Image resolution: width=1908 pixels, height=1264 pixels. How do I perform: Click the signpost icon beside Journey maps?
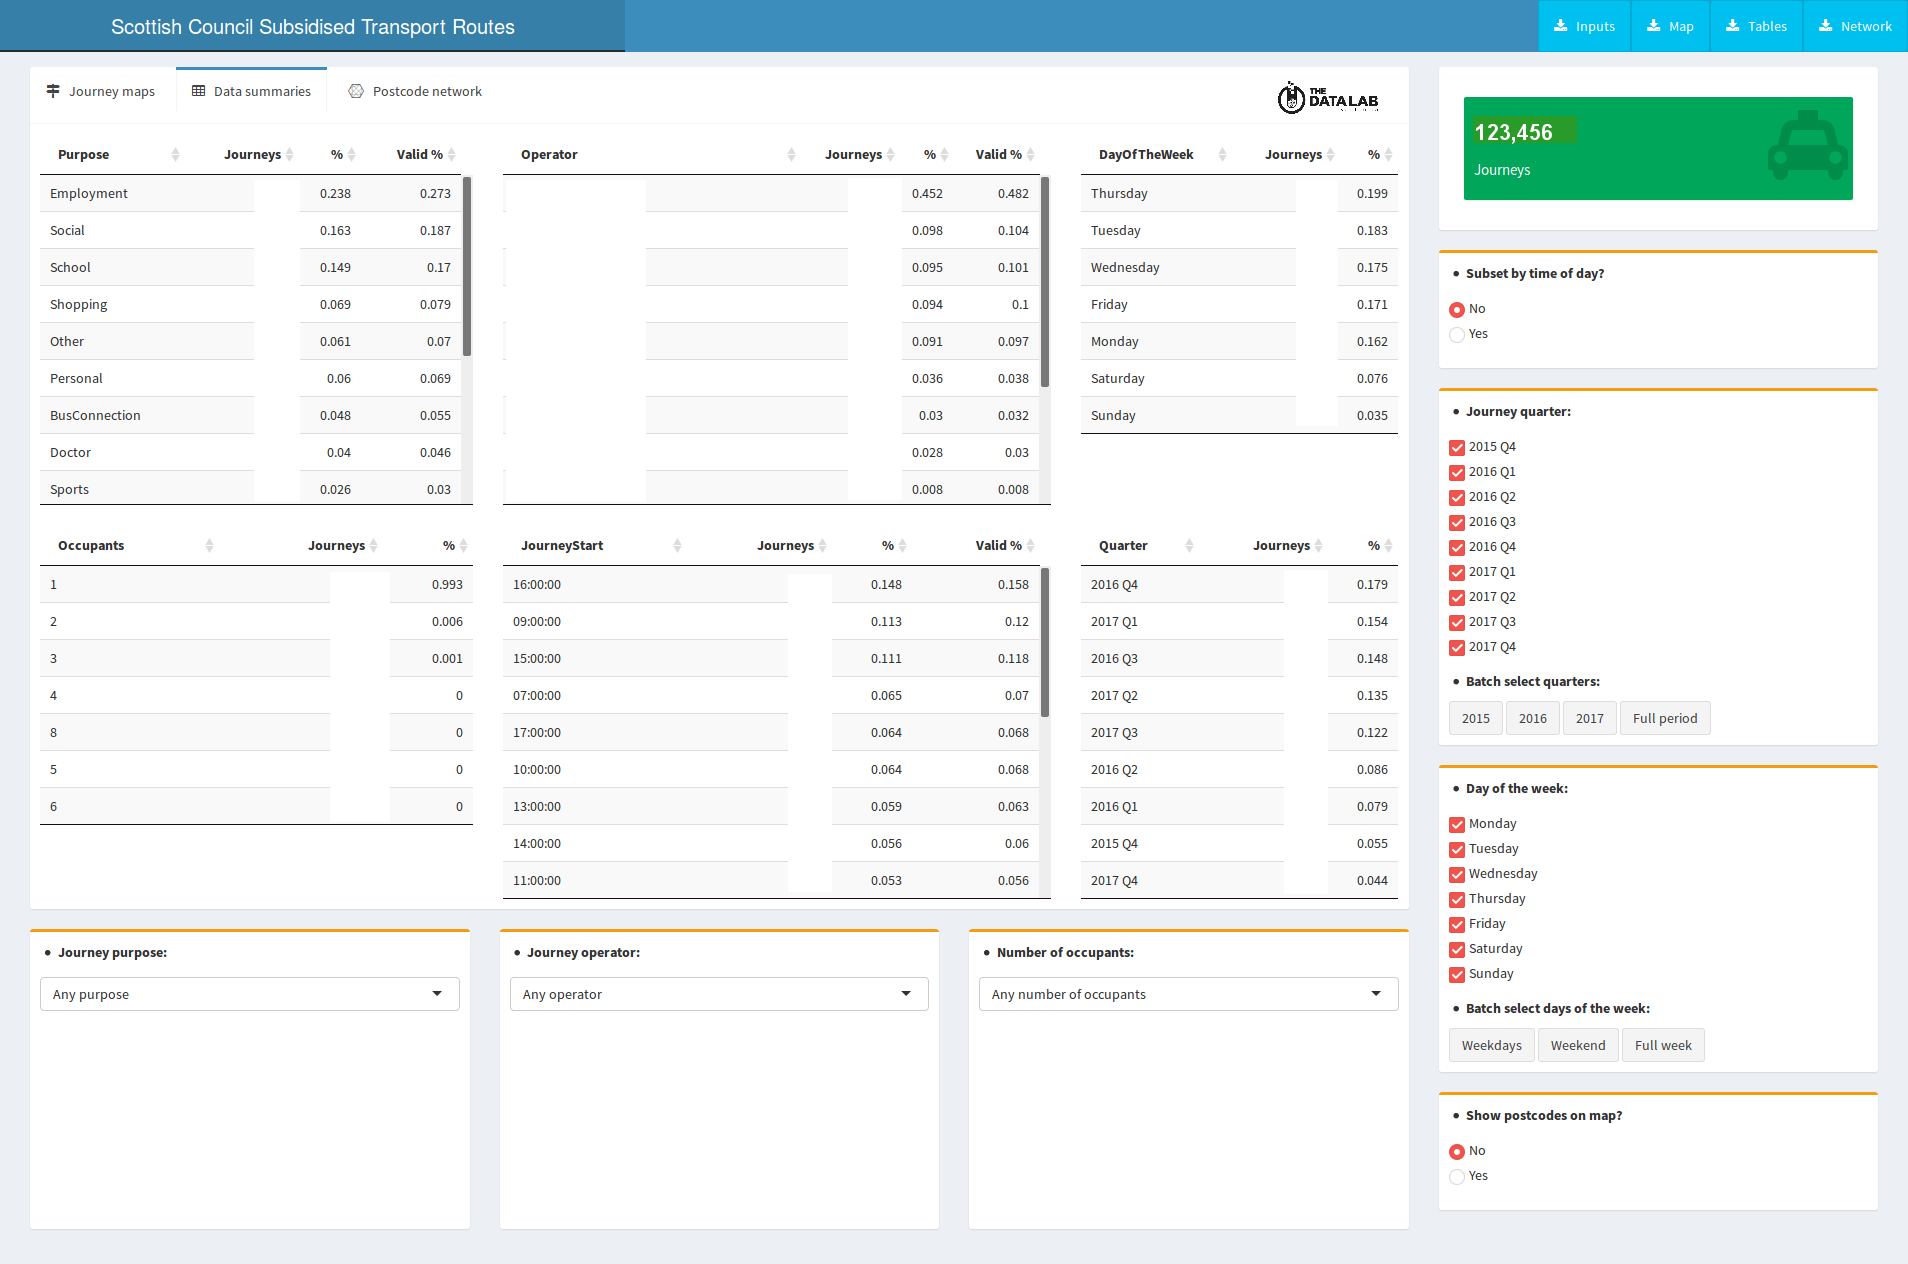pyautogui.click(x=53, y=91)
